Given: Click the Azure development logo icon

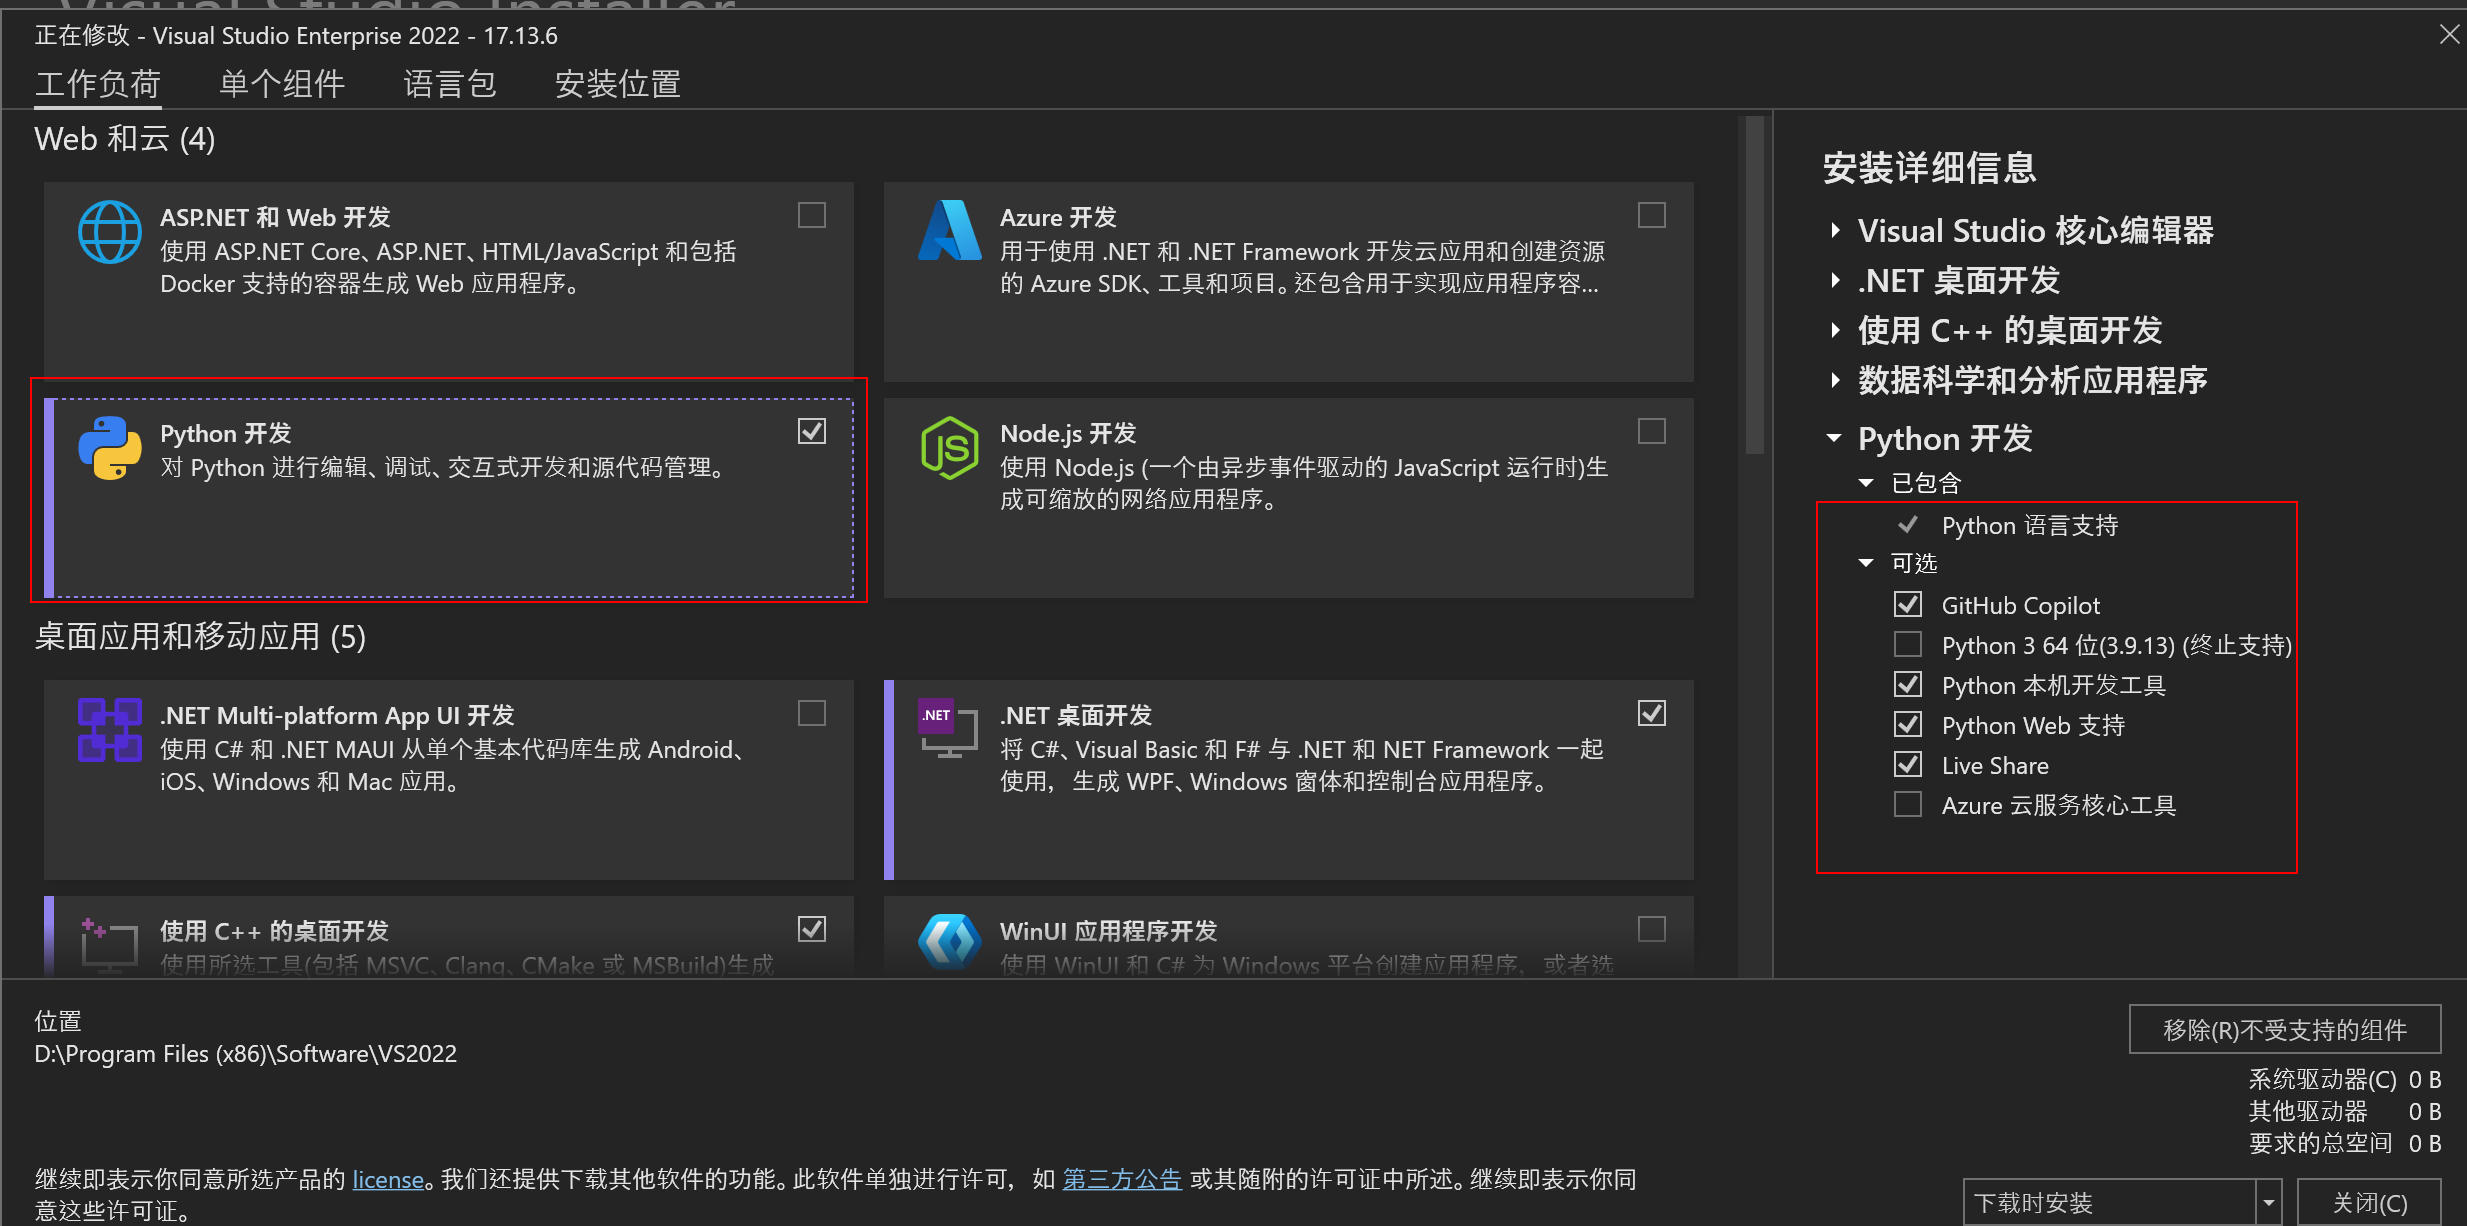Looking at the screenshot, I should pyautogui.click(x=949, y=231).
